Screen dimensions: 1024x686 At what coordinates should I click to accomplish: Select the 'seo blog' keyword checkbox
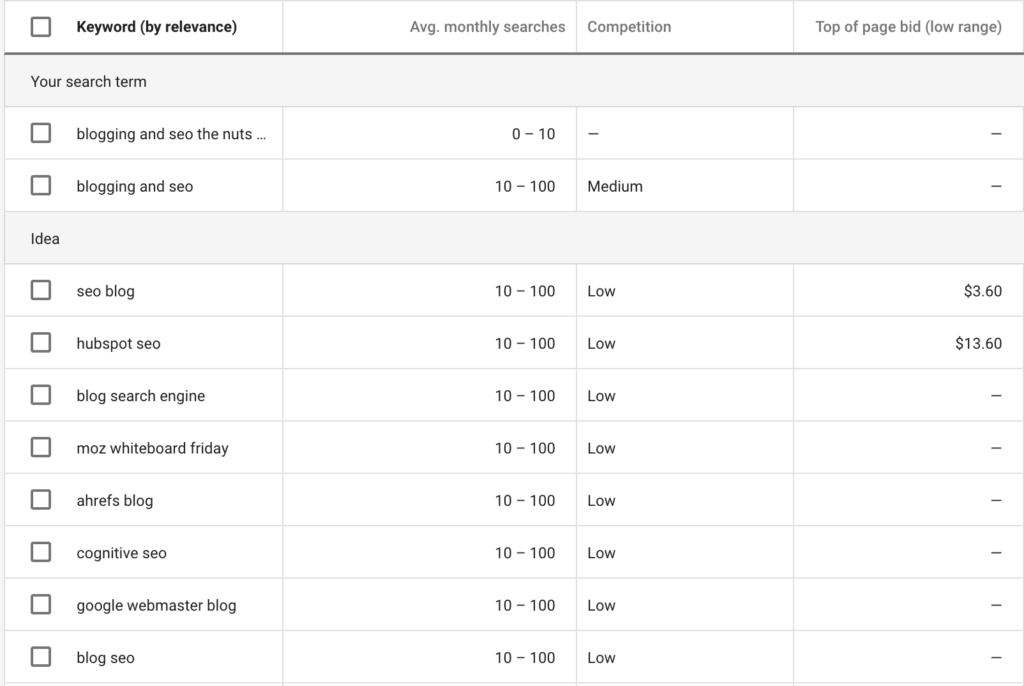tap(41, 291)
